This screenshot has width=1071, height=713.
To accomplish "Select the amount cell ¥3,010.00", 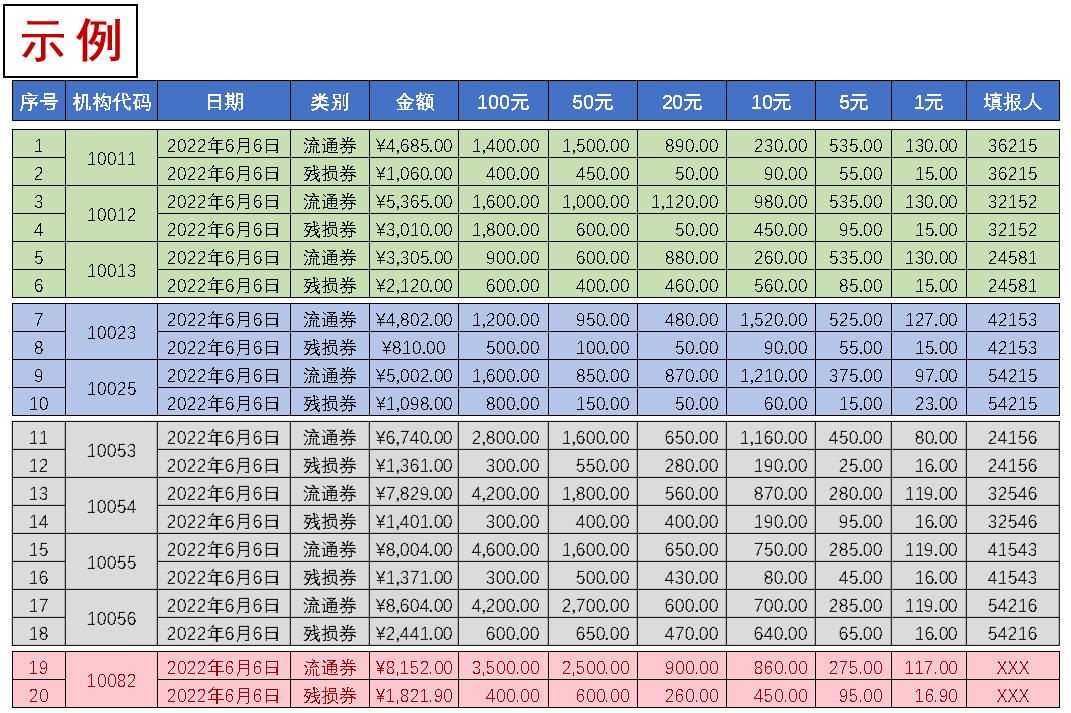I will click(x=415, y=229).
